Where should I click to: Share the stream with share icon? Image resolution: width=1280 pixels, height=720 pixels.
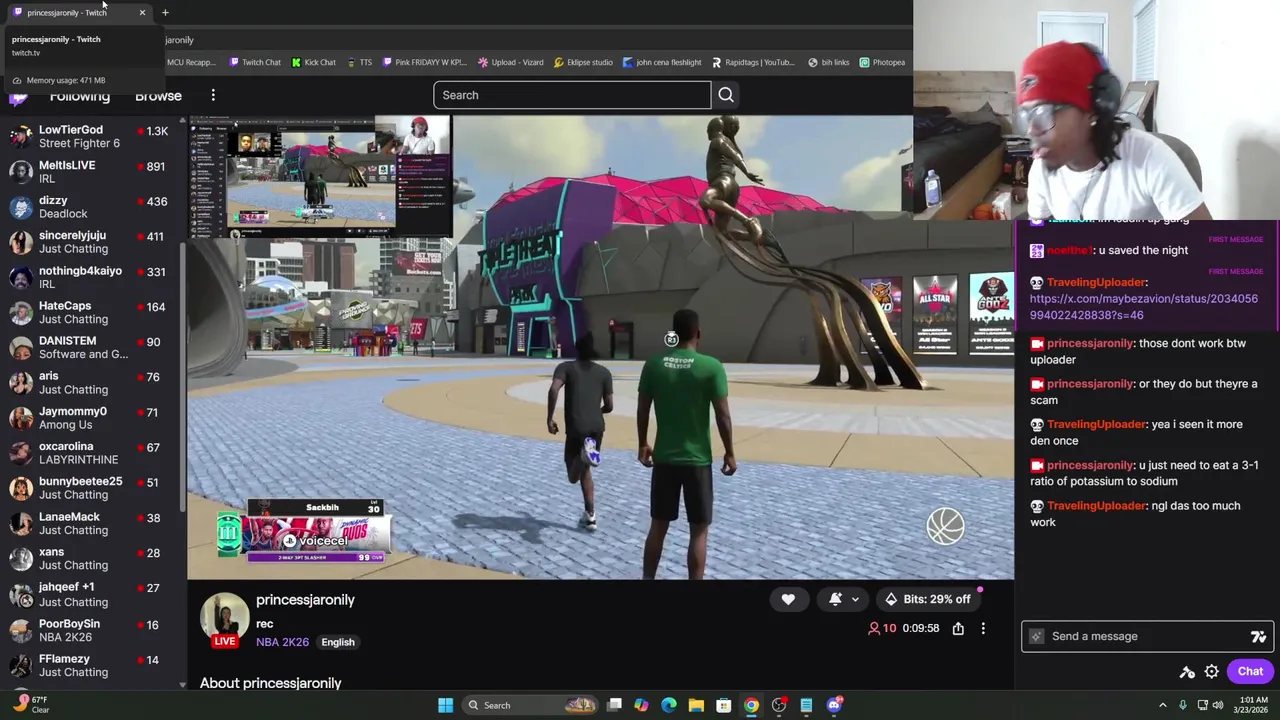click(x=958, y=628)
